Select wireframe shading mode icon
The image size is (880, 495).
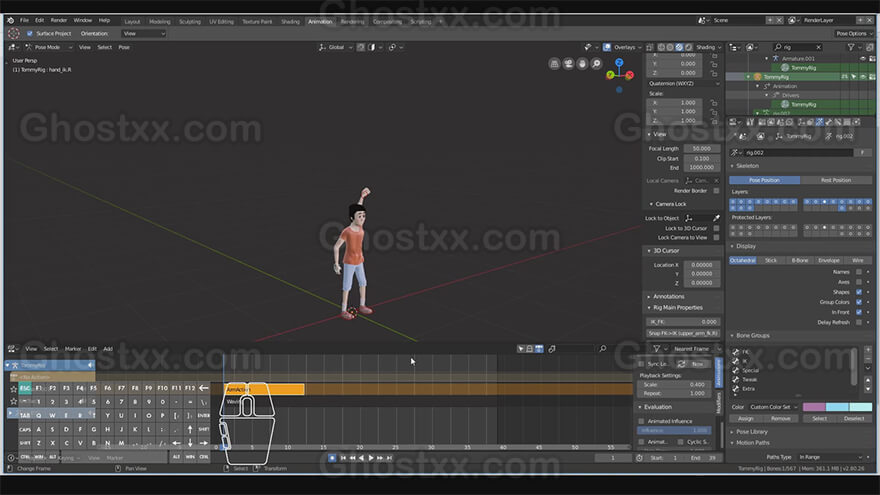[x=661, y=48]
